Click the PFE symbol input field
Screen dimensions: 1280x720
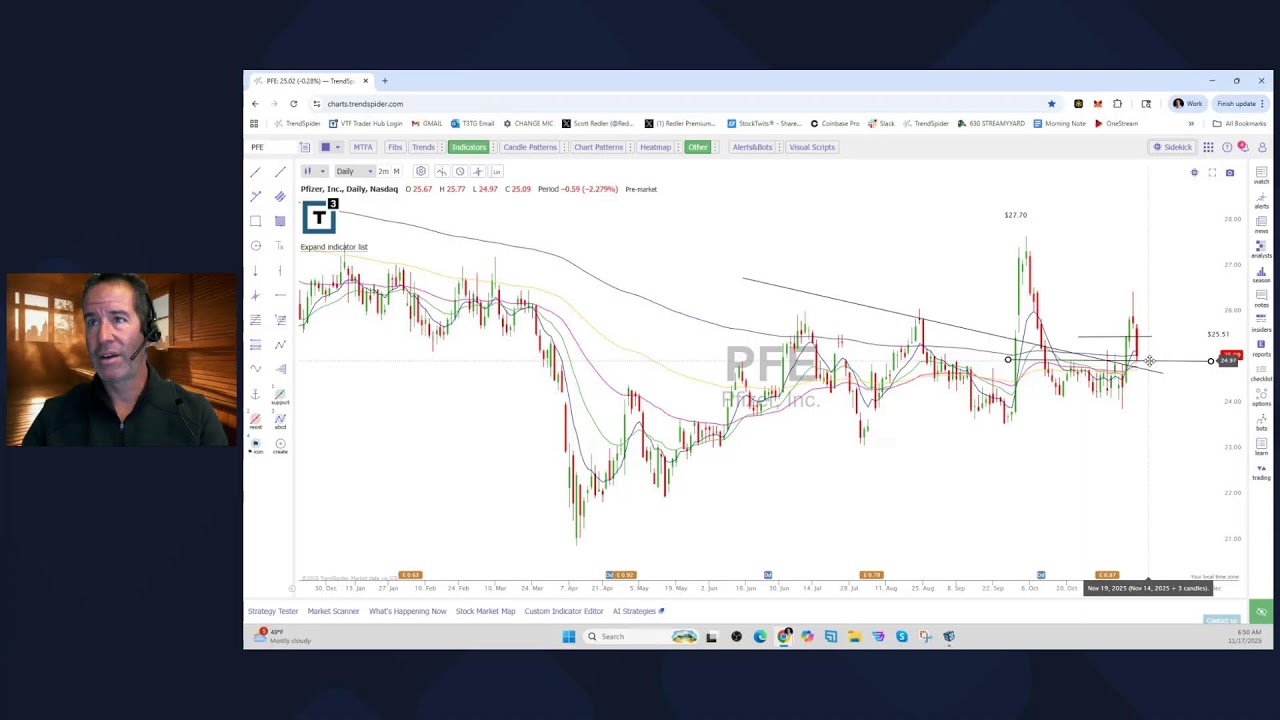[272, 147]
